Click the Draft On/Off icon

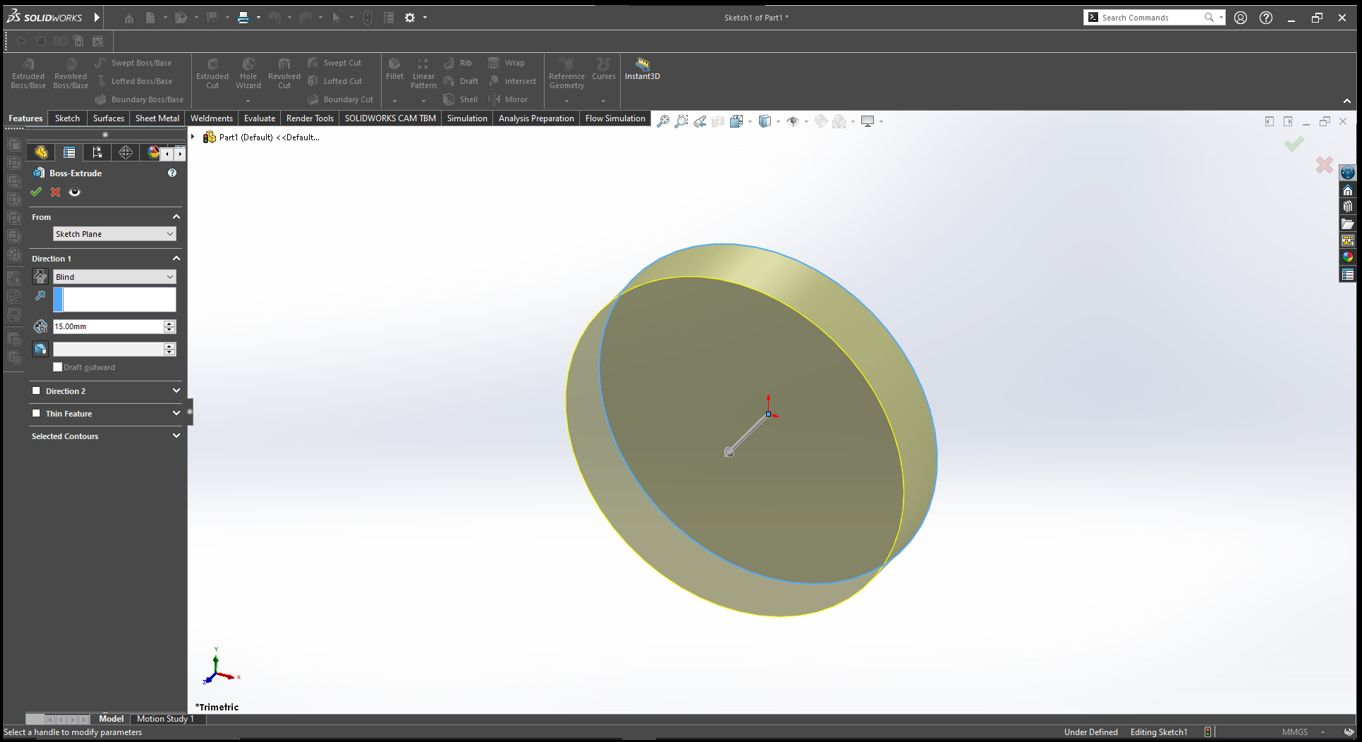(40, 349)
